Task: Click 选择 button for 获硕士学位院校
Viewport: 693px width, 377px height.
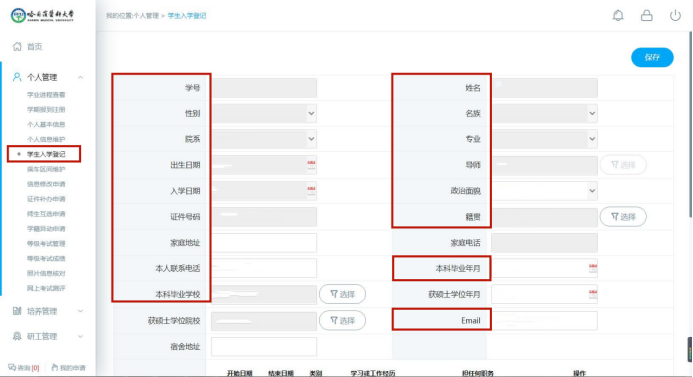Action: [342, 320]
